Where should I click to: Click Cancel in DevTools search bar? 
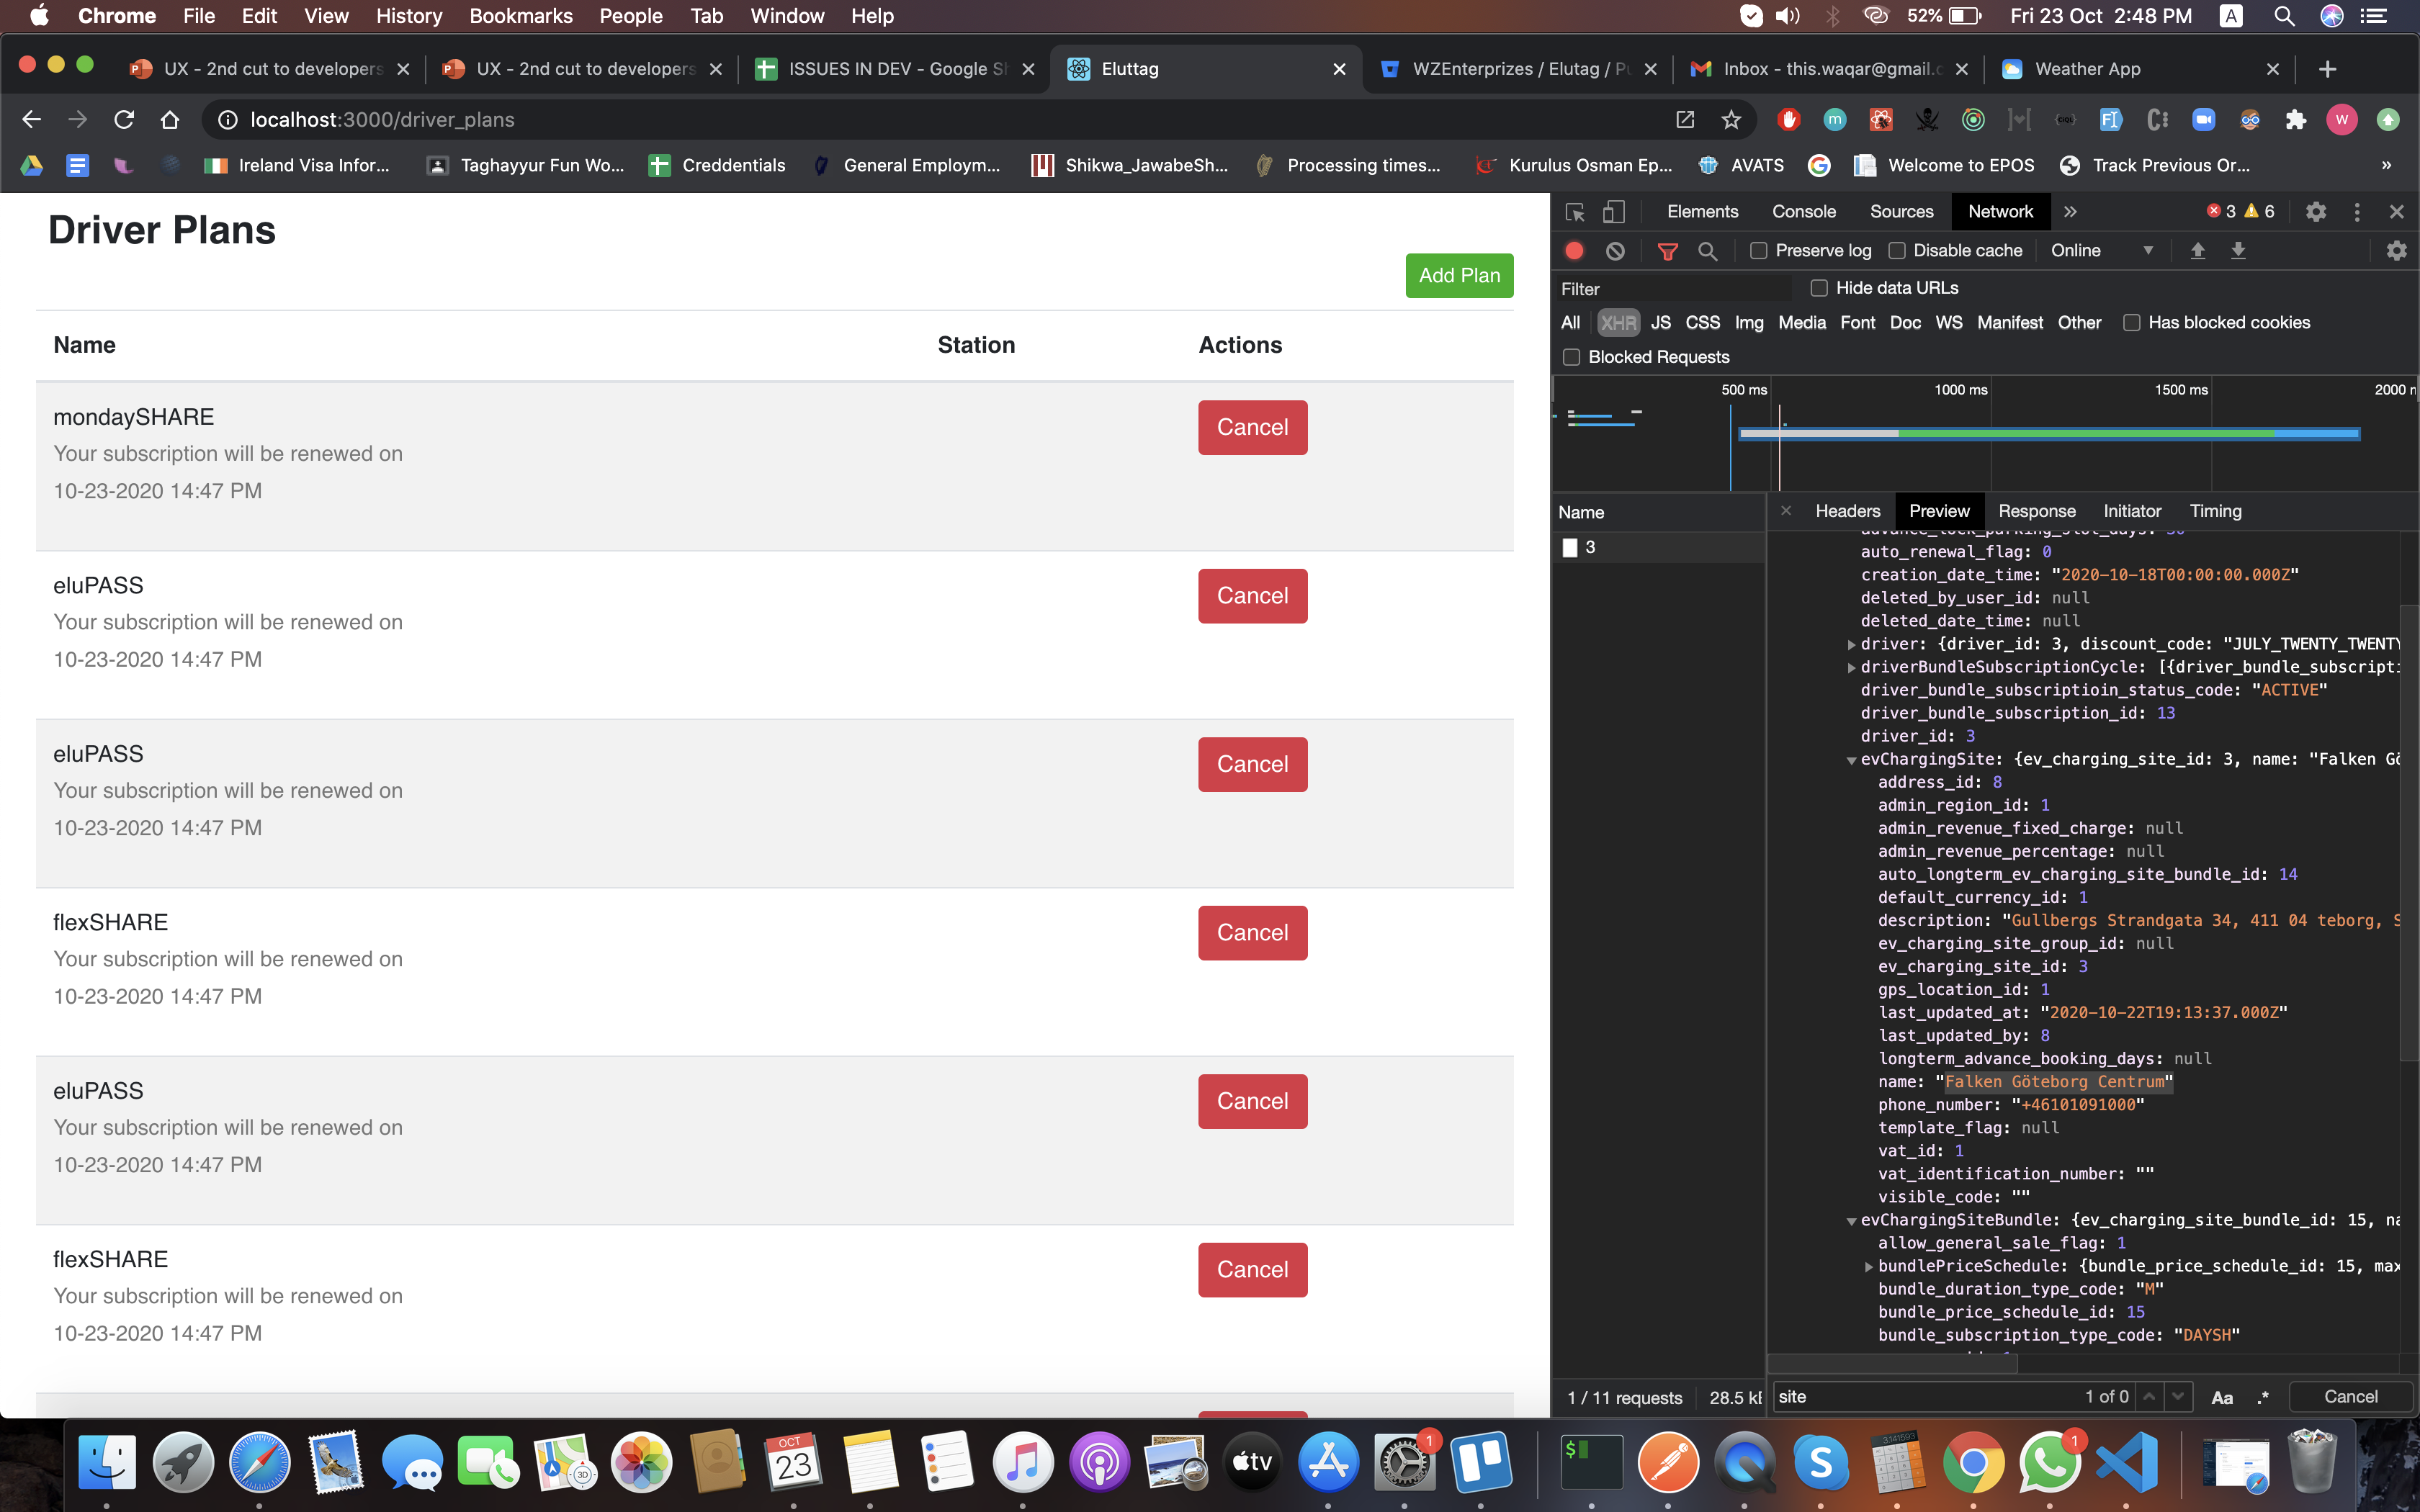pos(2350,1397)
